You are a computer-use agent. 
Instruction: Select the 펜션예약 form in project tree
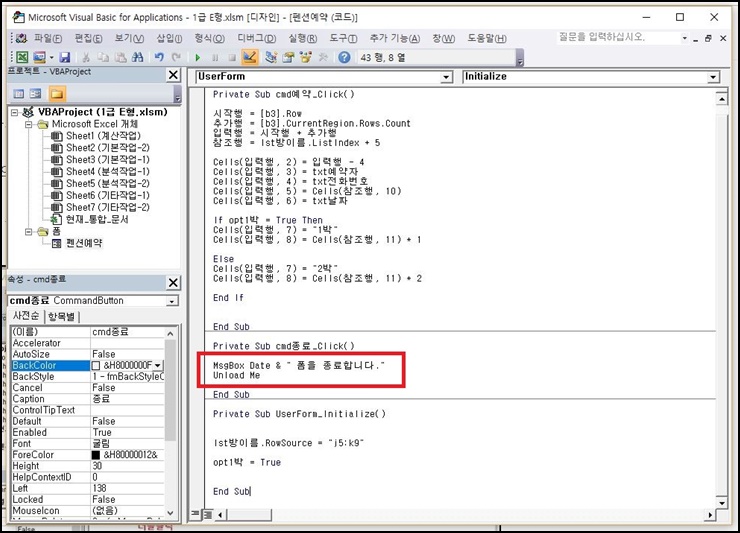click(x=84, y=243)
